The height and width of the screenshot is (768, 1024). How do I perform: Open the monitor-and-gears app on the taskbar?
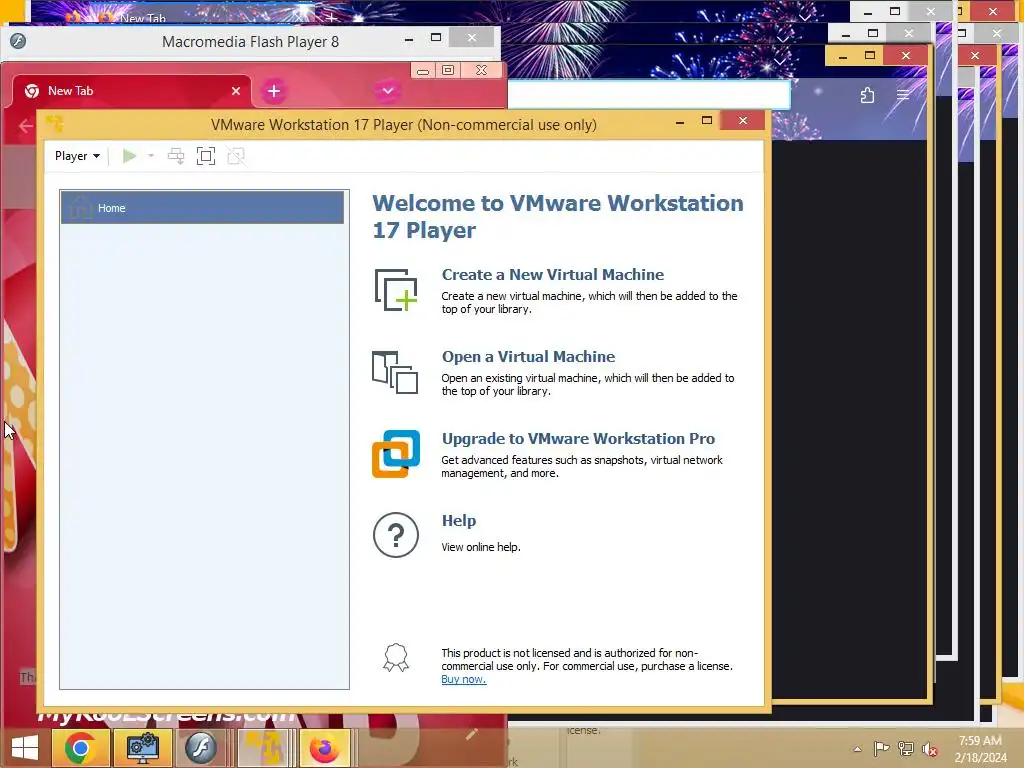click(x=142, y=748)
